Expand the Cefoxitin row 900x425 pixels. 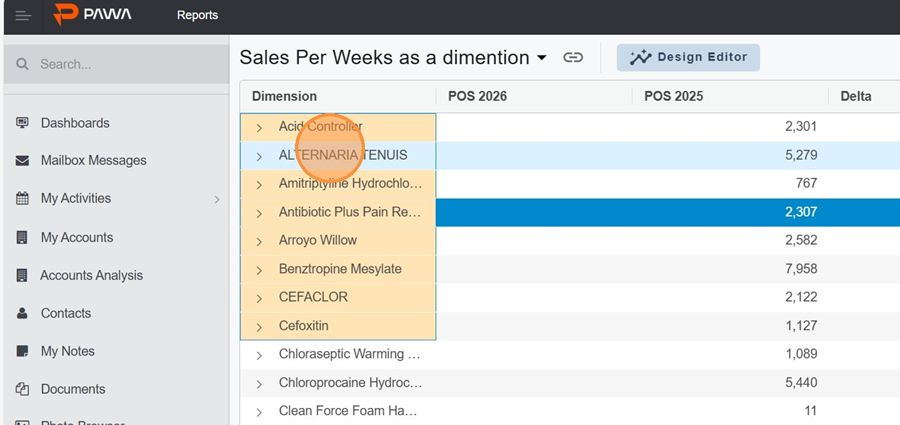pyautogui.click(x=259, y=327)
